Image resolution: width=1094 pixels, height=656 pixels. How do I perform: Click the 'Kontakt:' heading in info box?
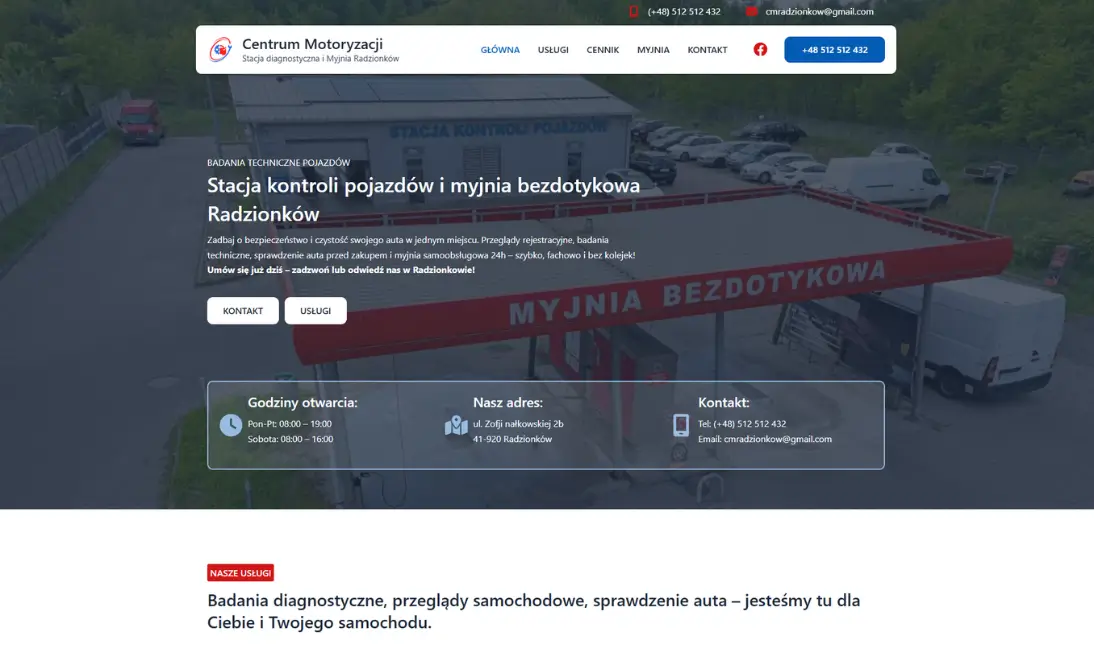724,403
